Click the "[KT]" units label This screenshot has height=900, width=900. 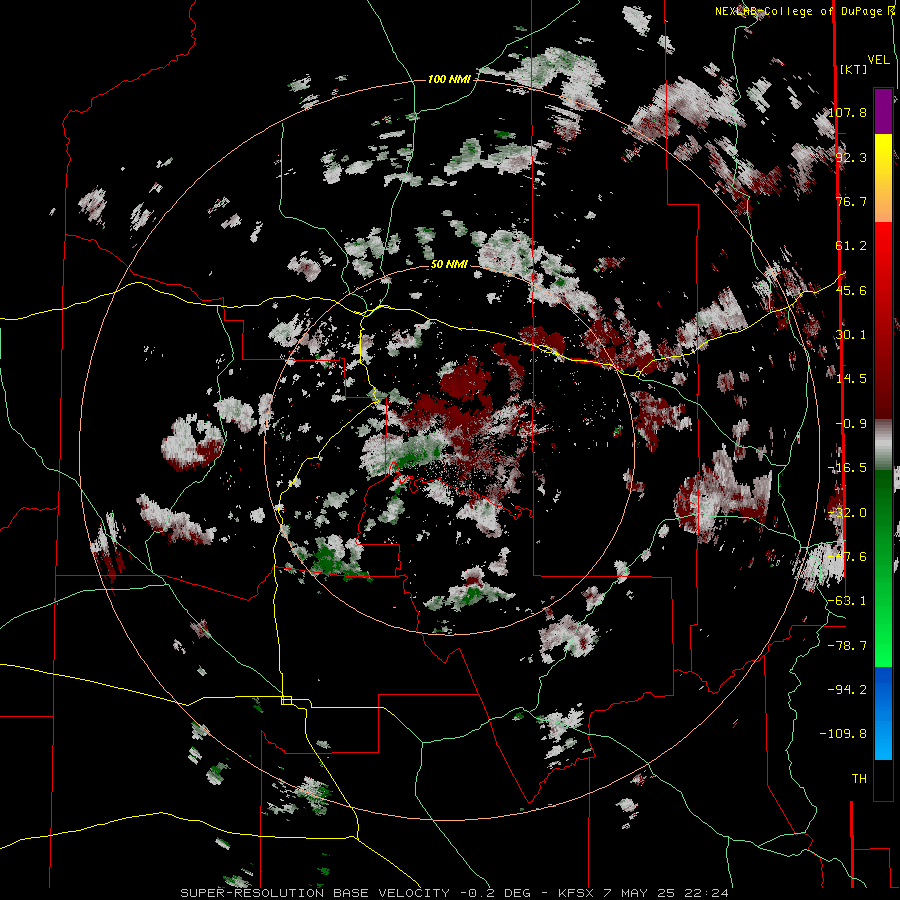pos(853,69)
